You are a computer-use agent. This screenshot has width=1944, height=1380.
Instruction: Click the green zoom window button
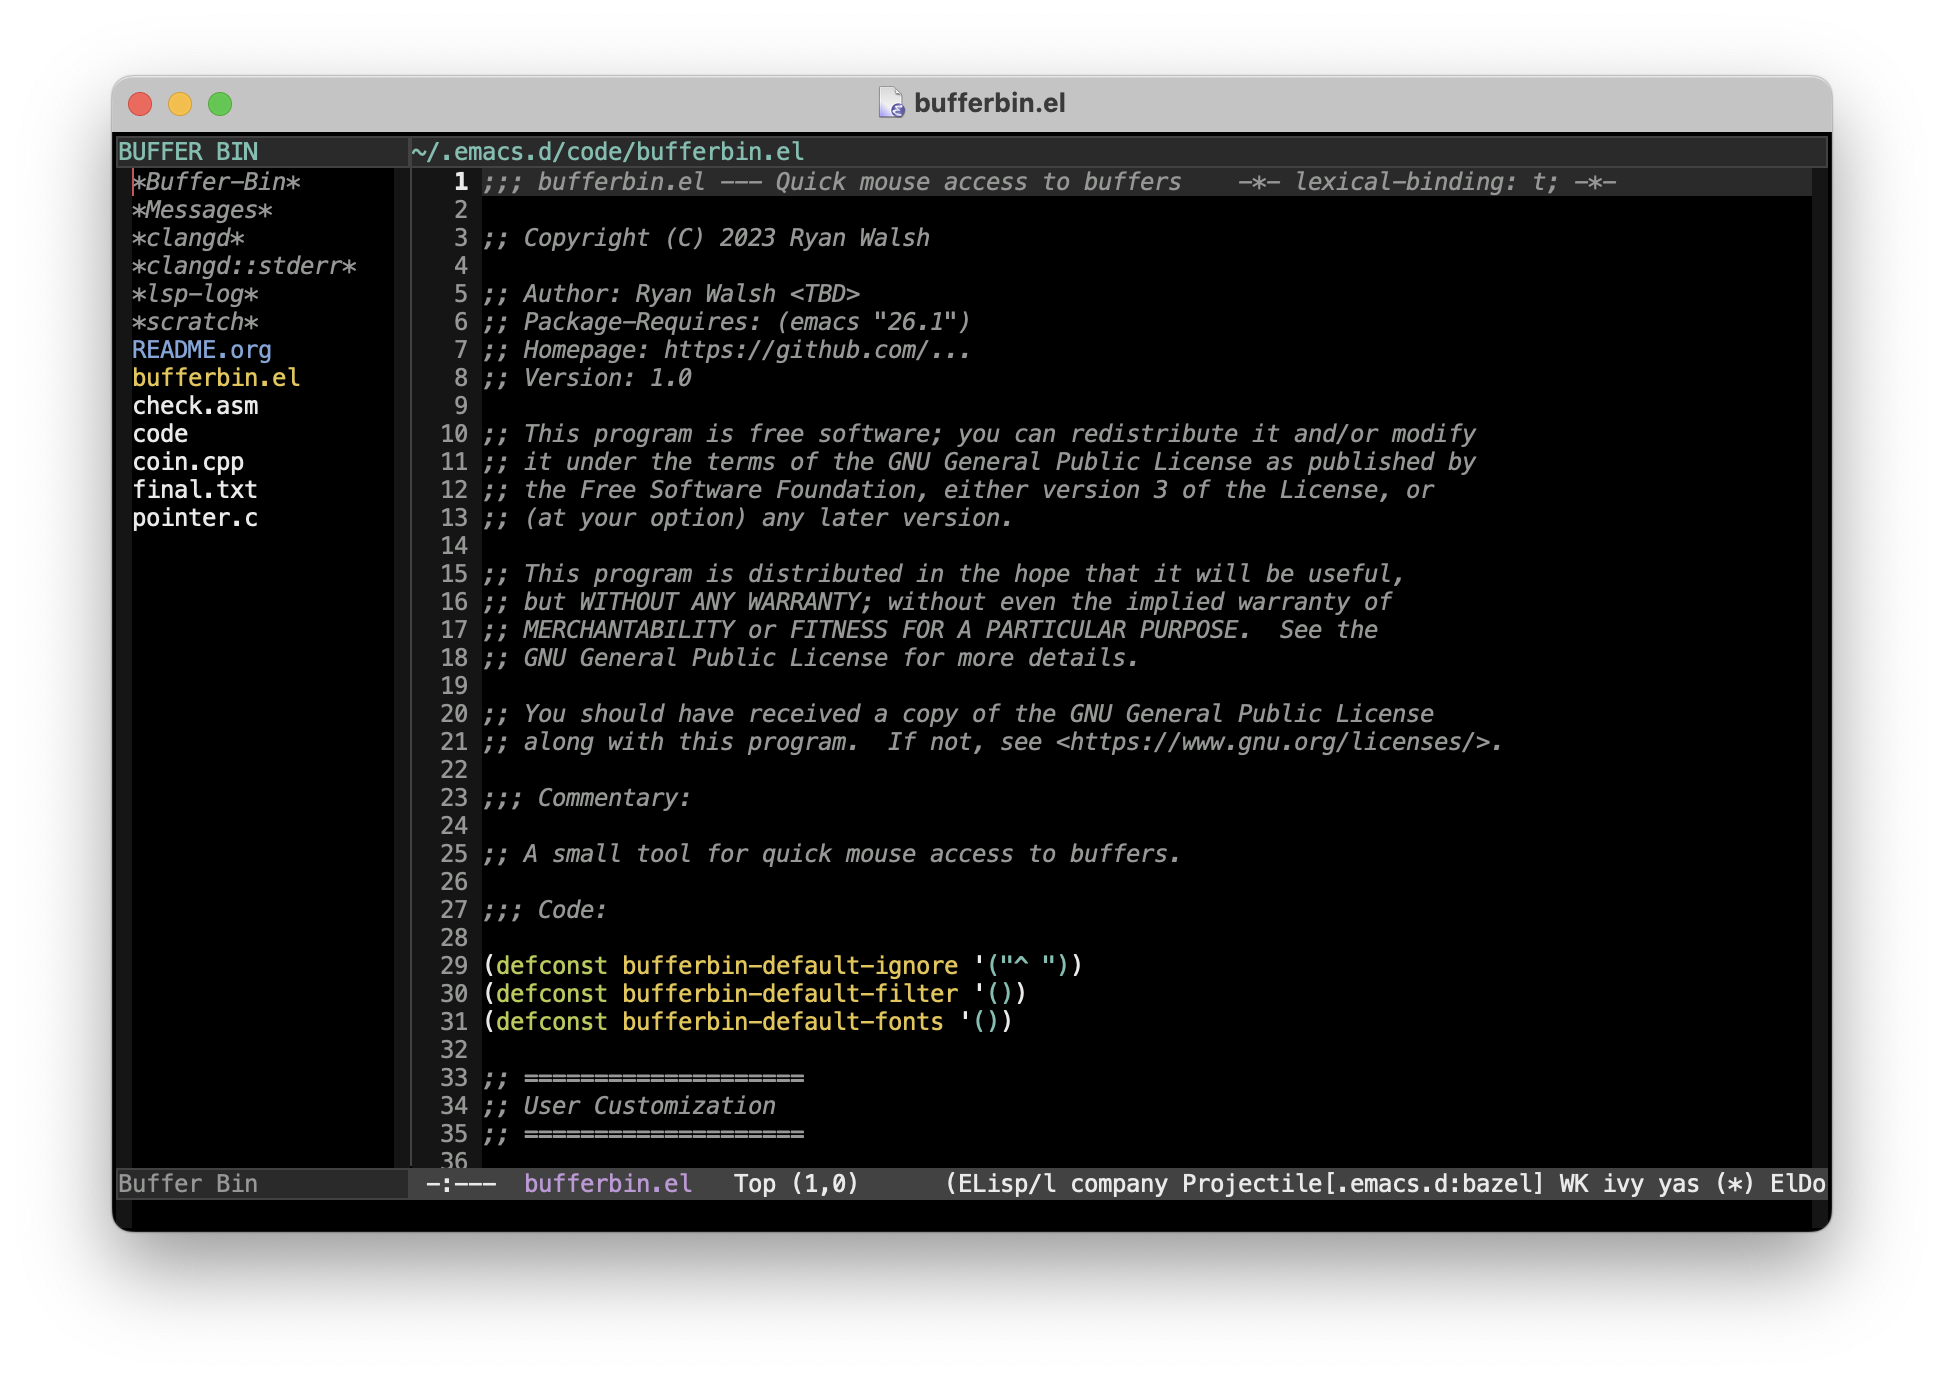[x=220, y=104]
